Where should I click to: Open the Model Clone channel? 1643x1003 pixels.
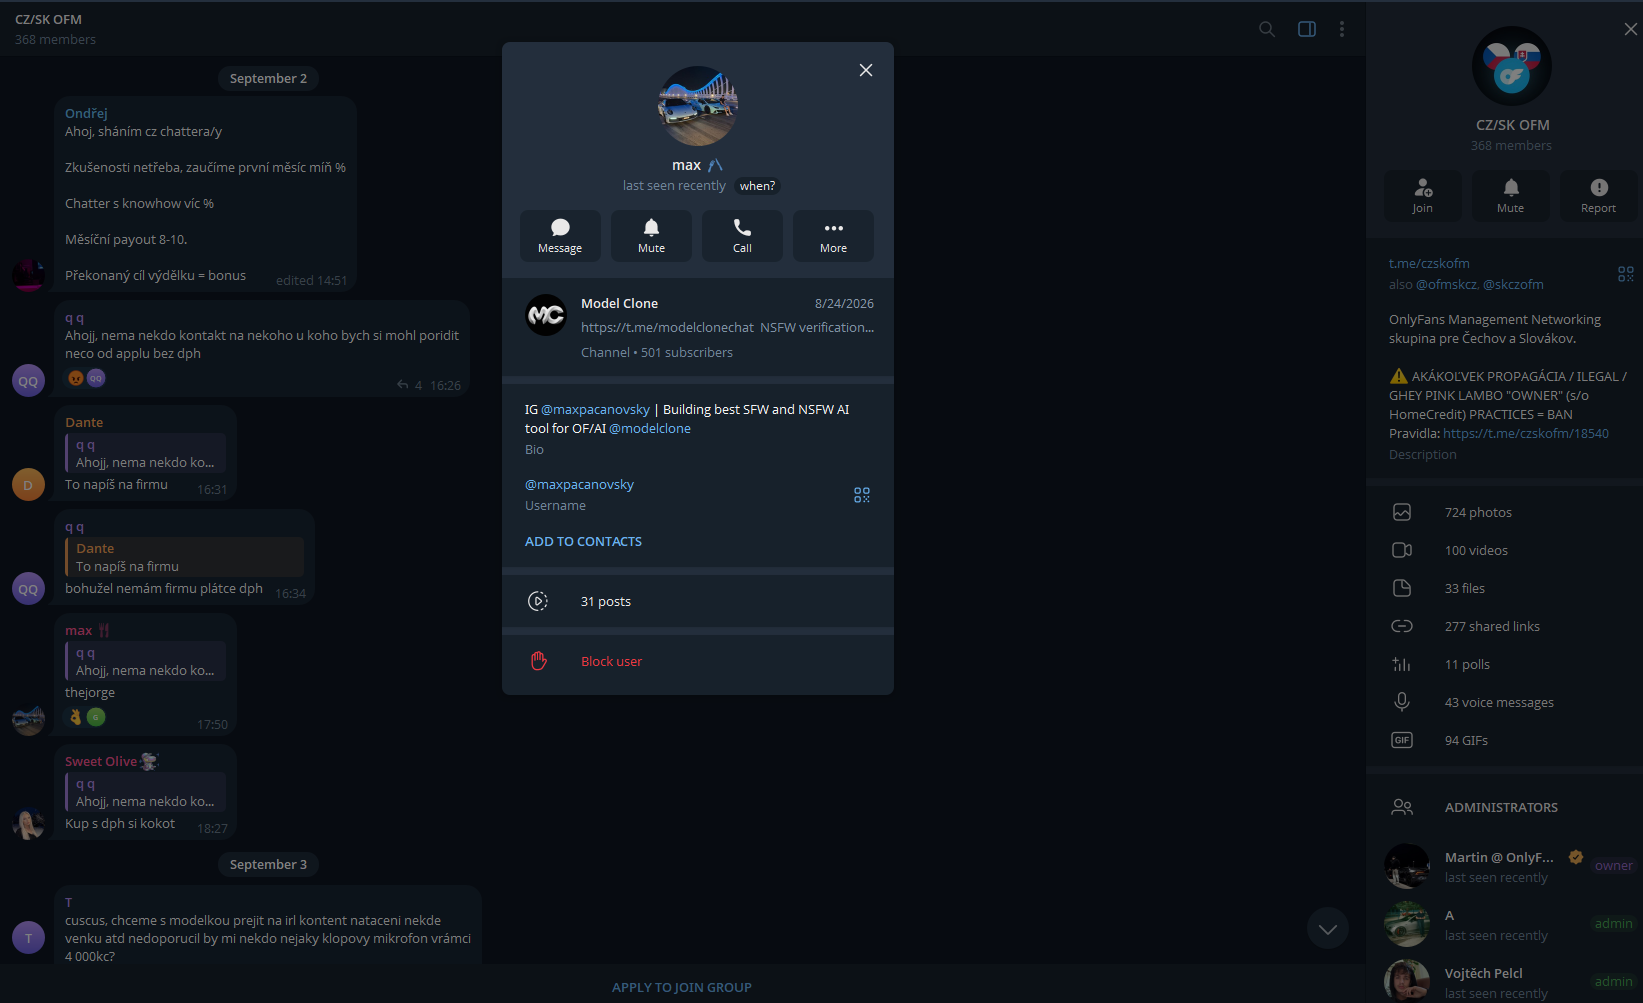click(x=698, y=328)
